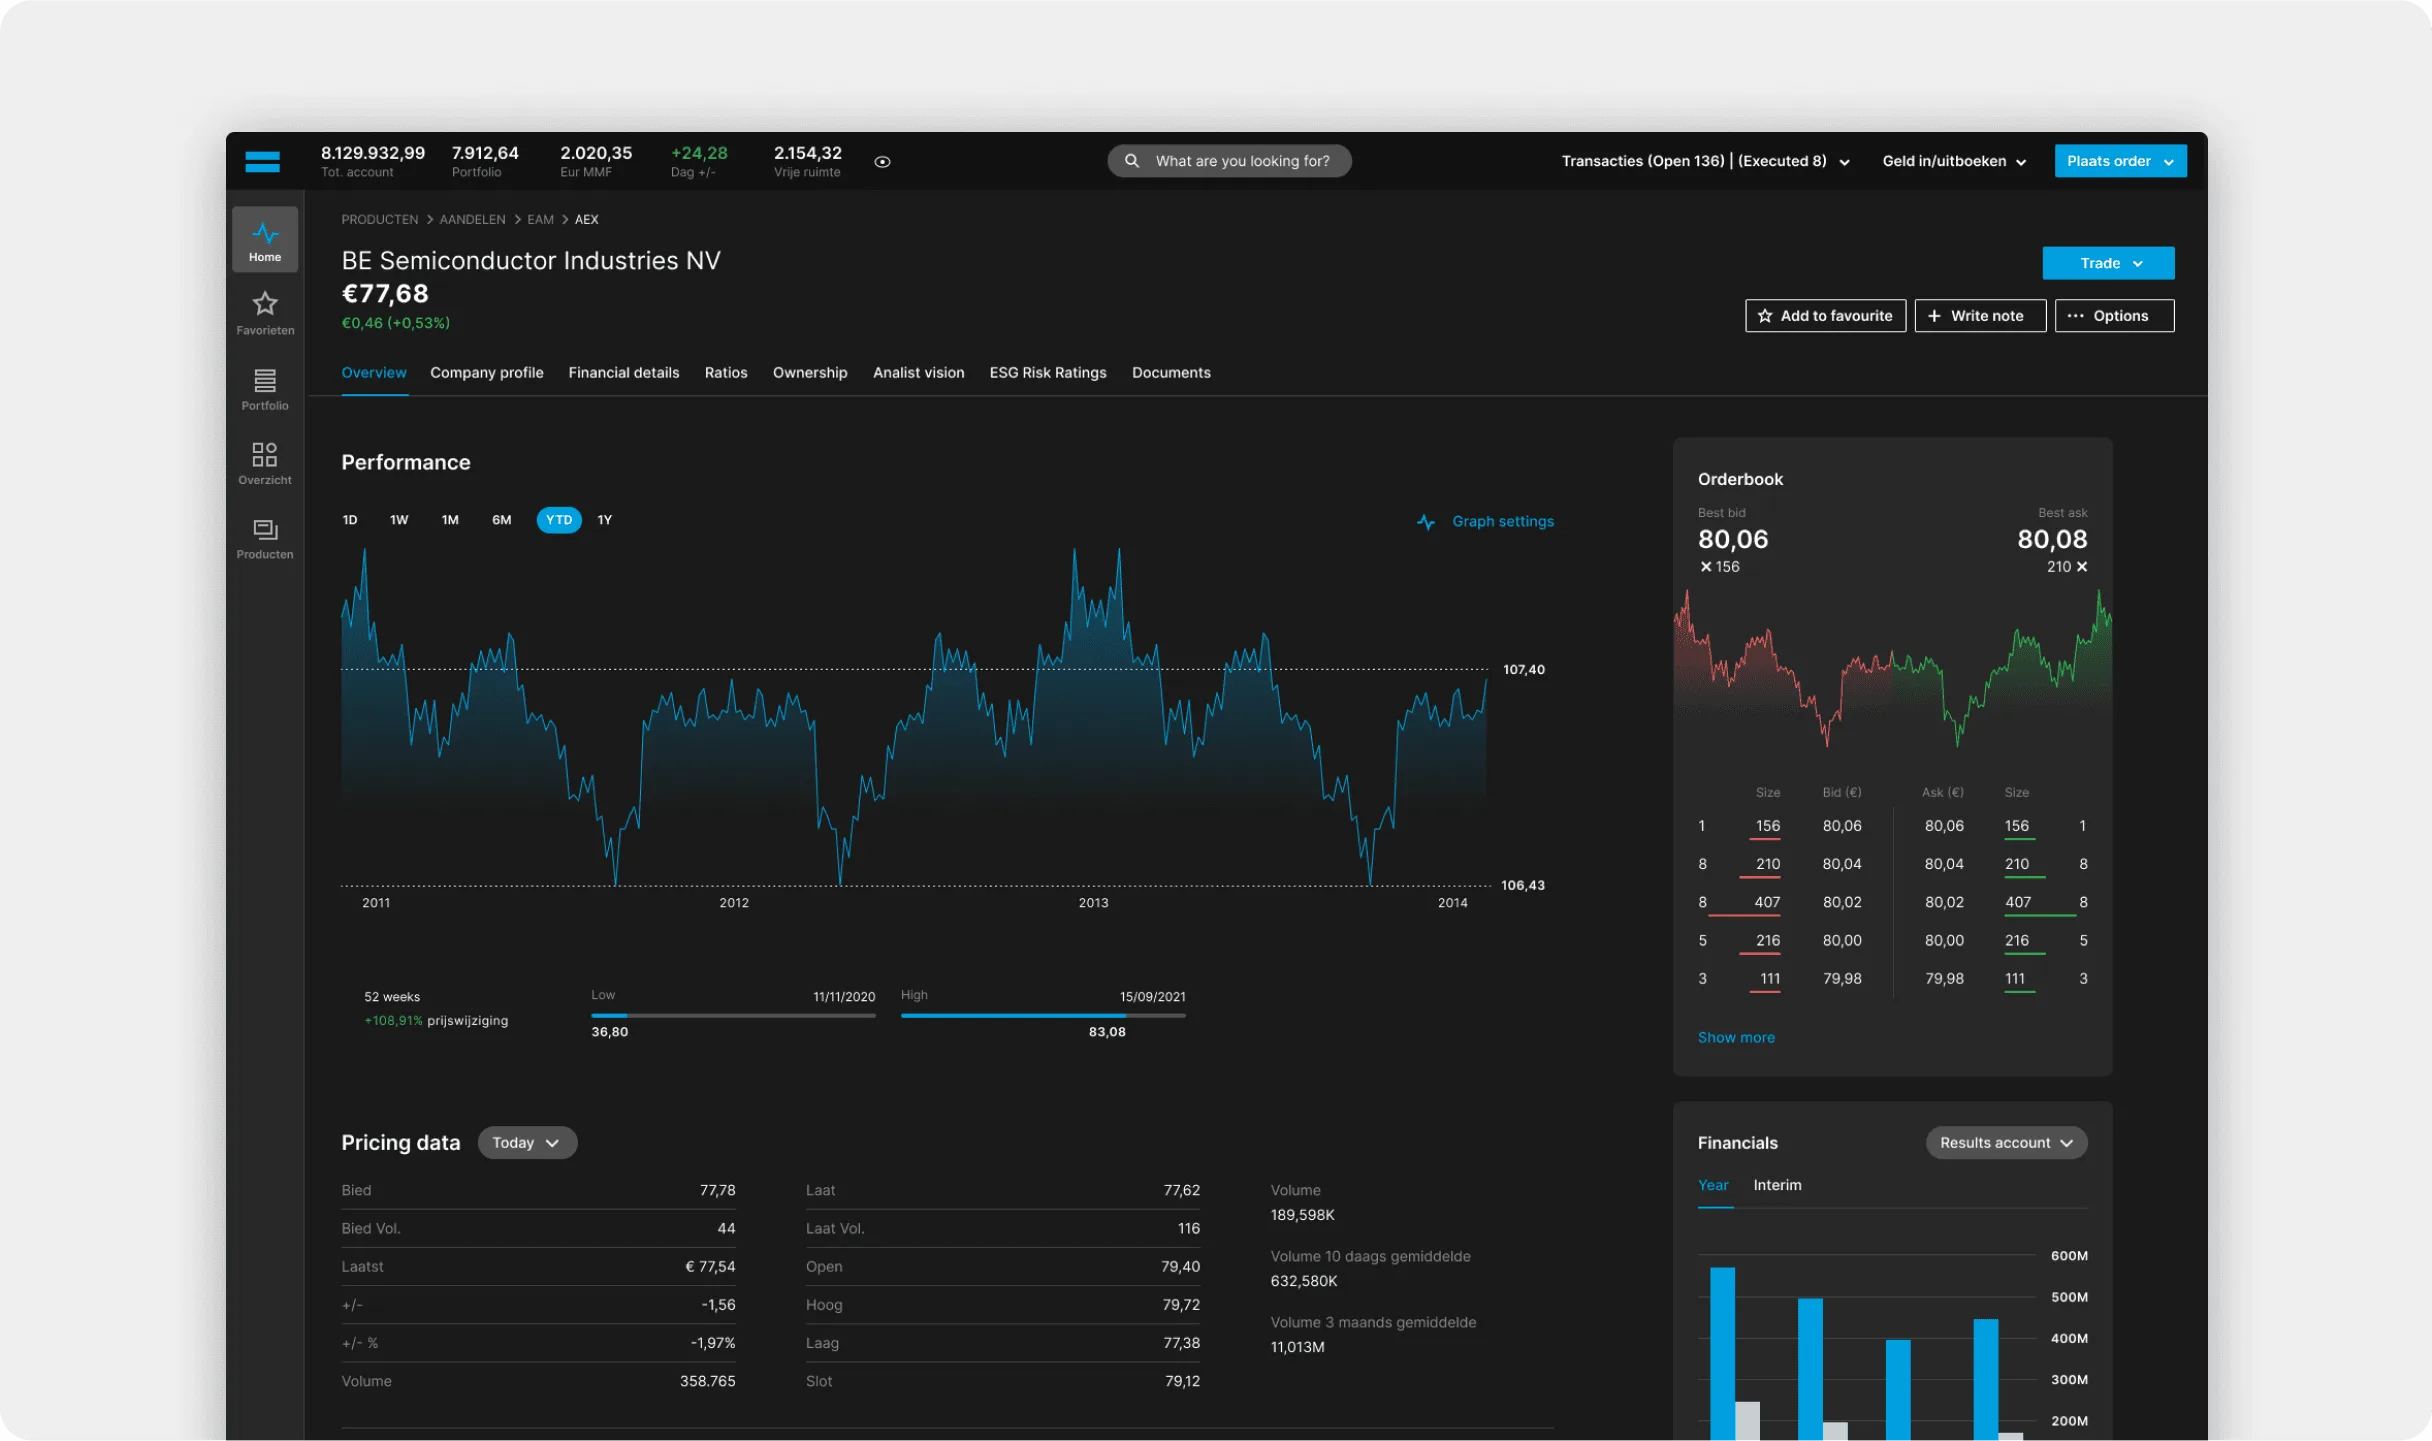Open Producten in sidebar

point(265,538)
